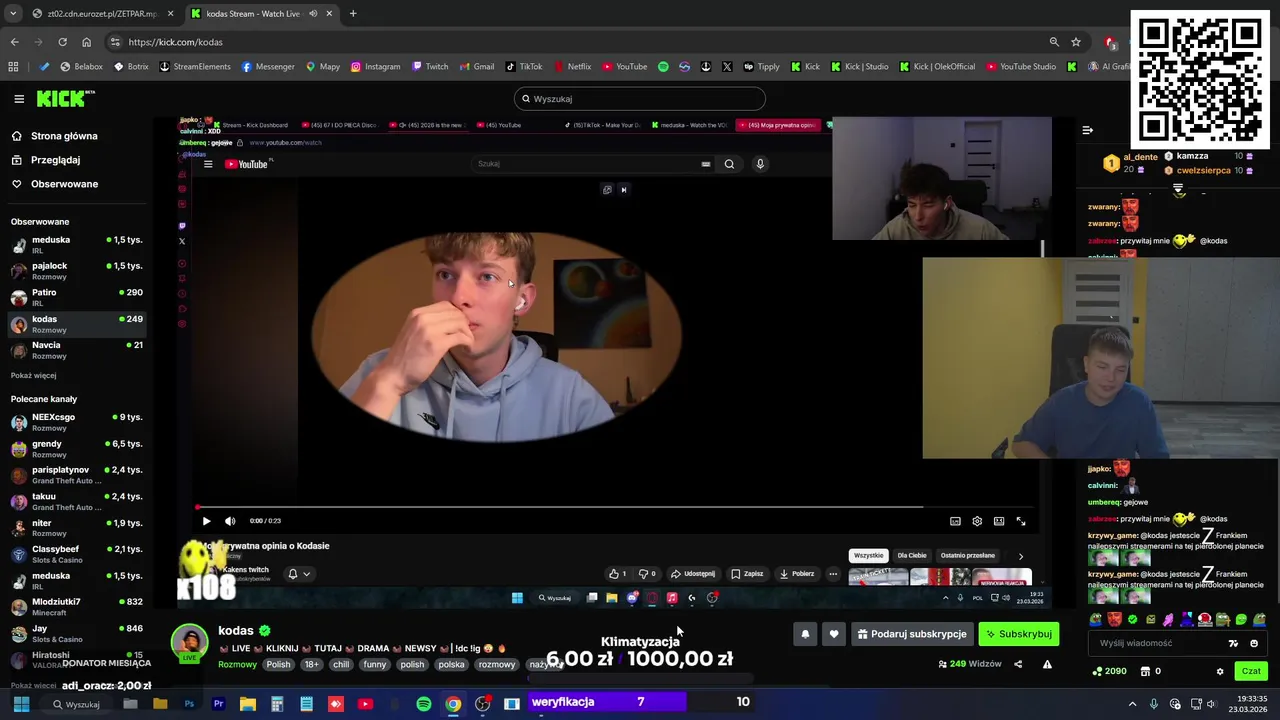Click the Rozmowy category link

[x=238, y=664]
